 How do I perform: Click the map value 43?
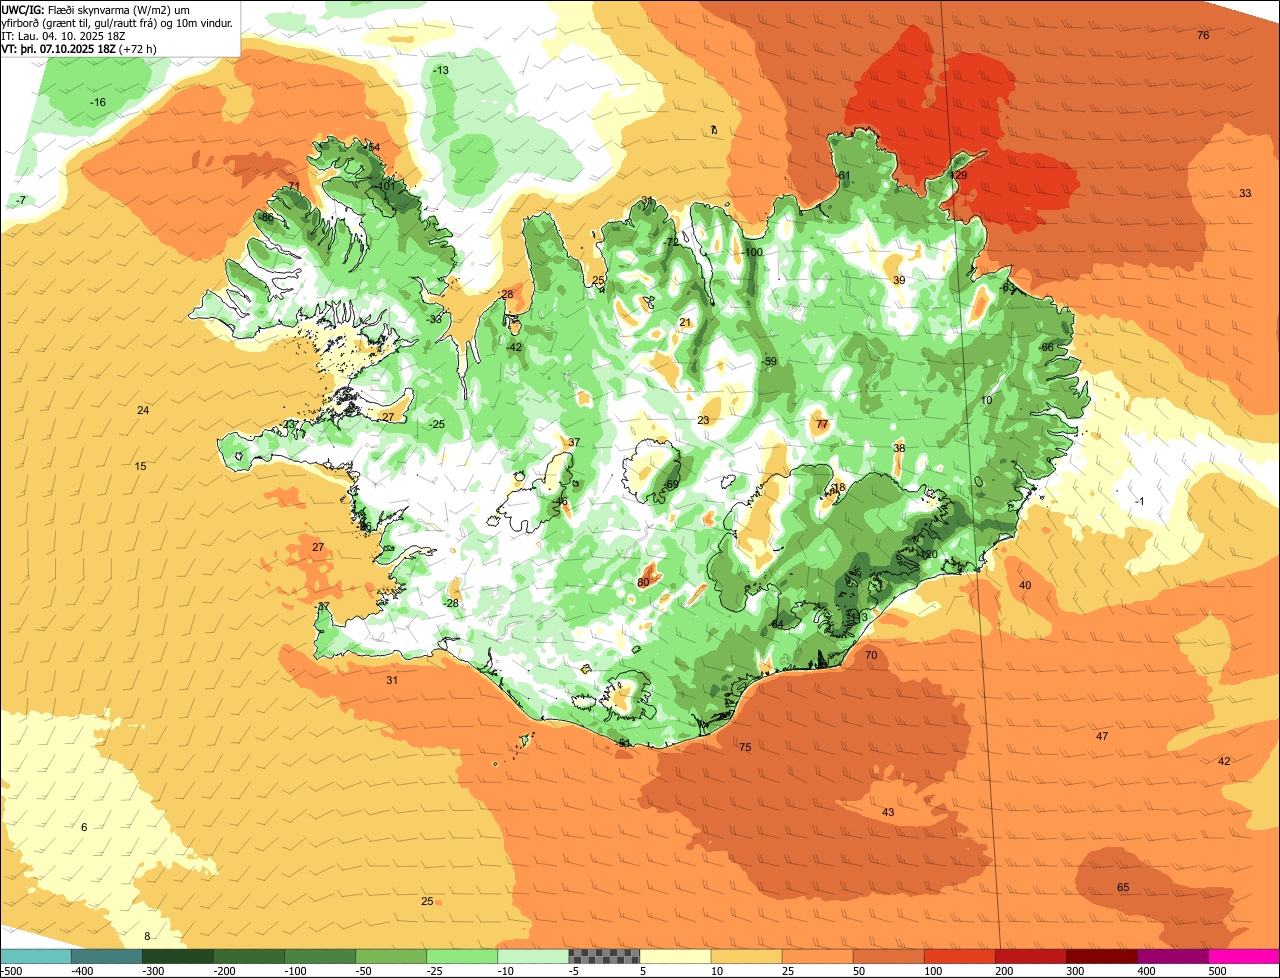[888, 812]
